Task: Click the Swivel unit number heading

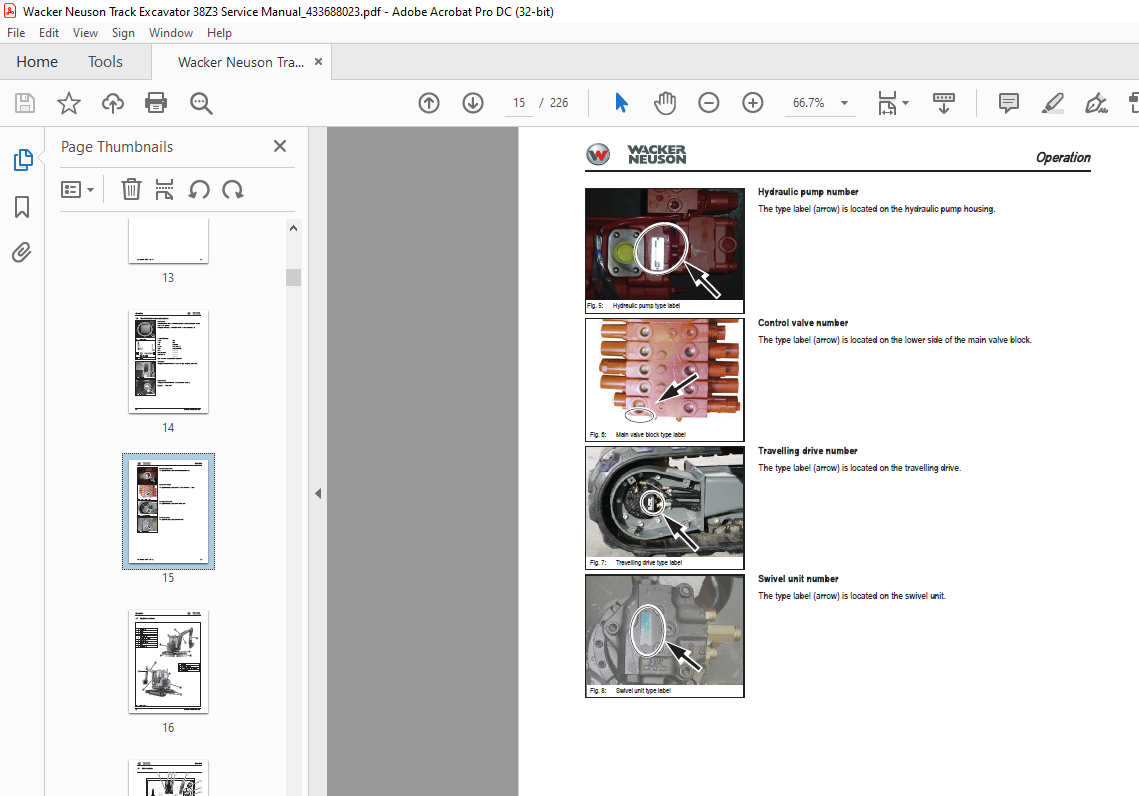Action: (798, 579)
